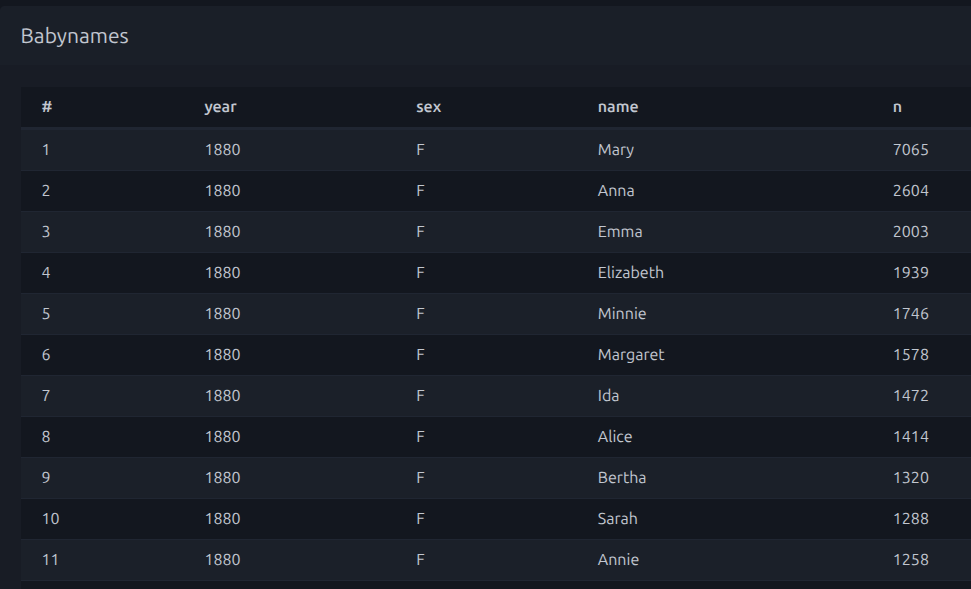971x589 pixels.
Task: Pick the 'Elizabeth' row name cell
Action: point(631,273)
